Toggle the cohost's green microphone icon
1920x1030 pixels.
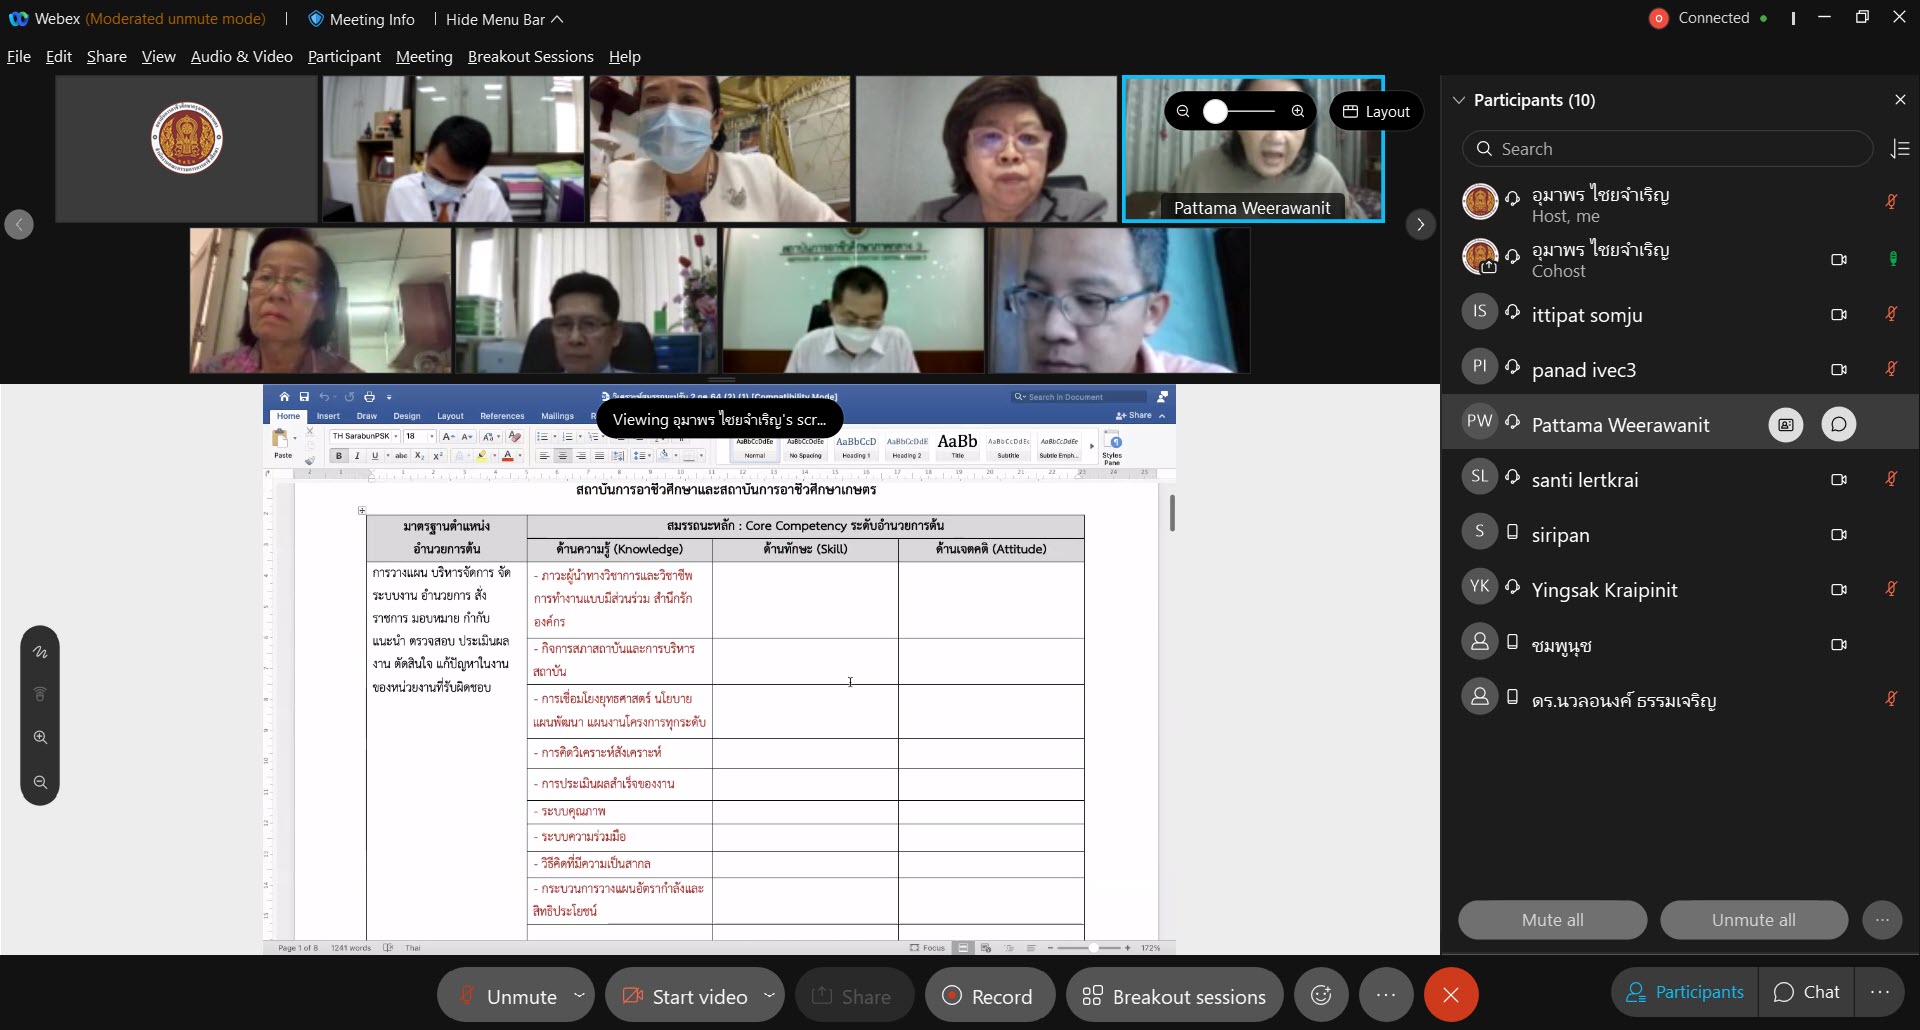pos(1892,259)
